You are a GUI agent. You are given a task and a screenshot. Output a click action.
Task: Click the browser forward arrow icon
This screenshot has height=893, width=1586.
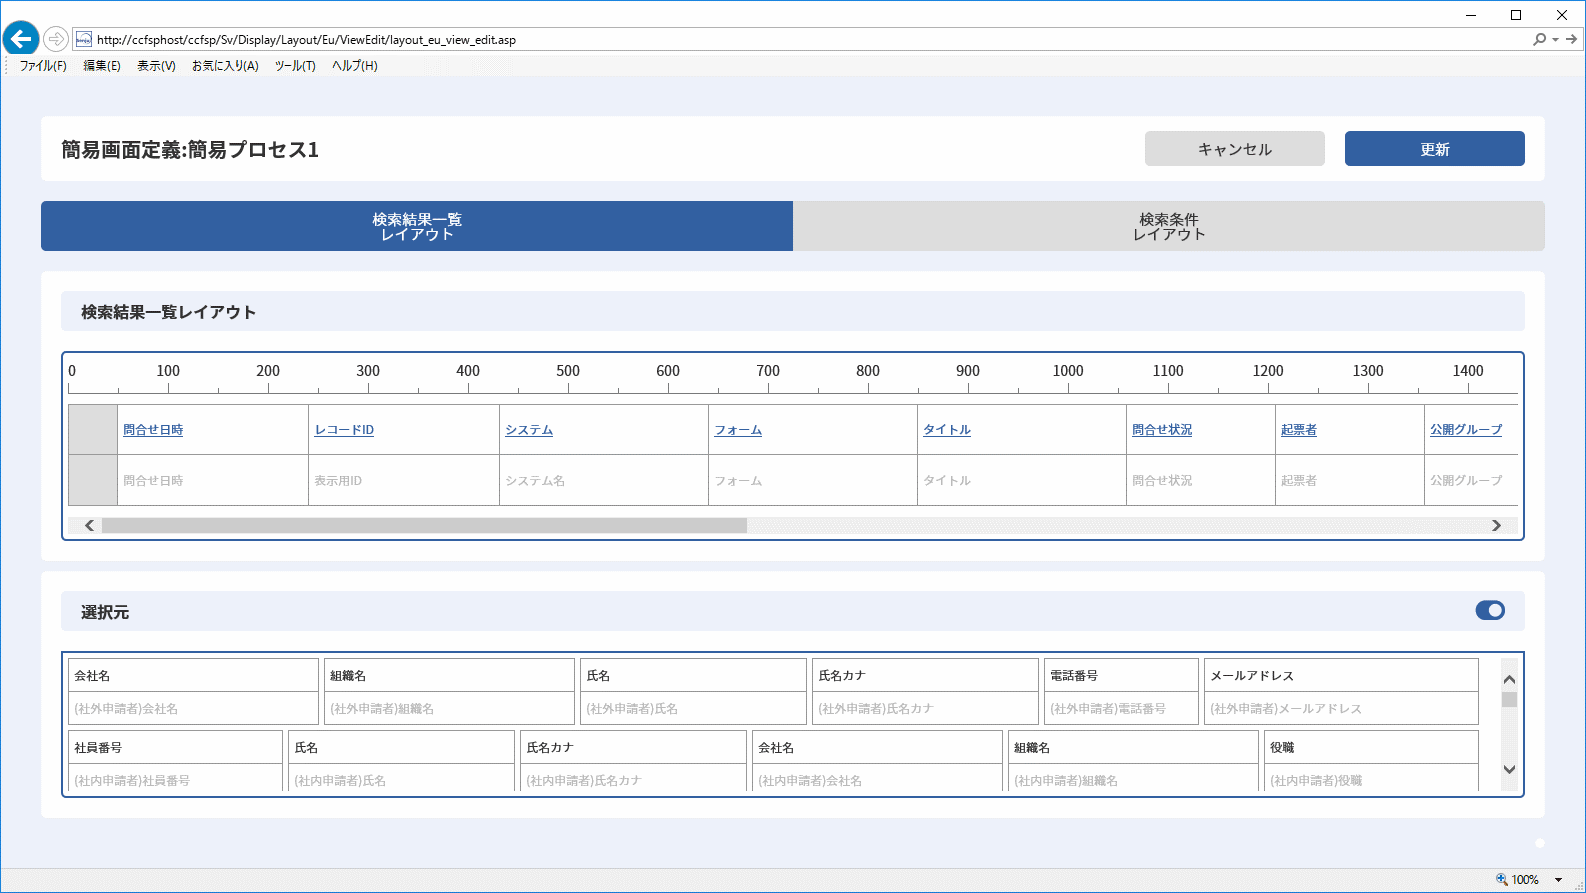coord(56,39)
